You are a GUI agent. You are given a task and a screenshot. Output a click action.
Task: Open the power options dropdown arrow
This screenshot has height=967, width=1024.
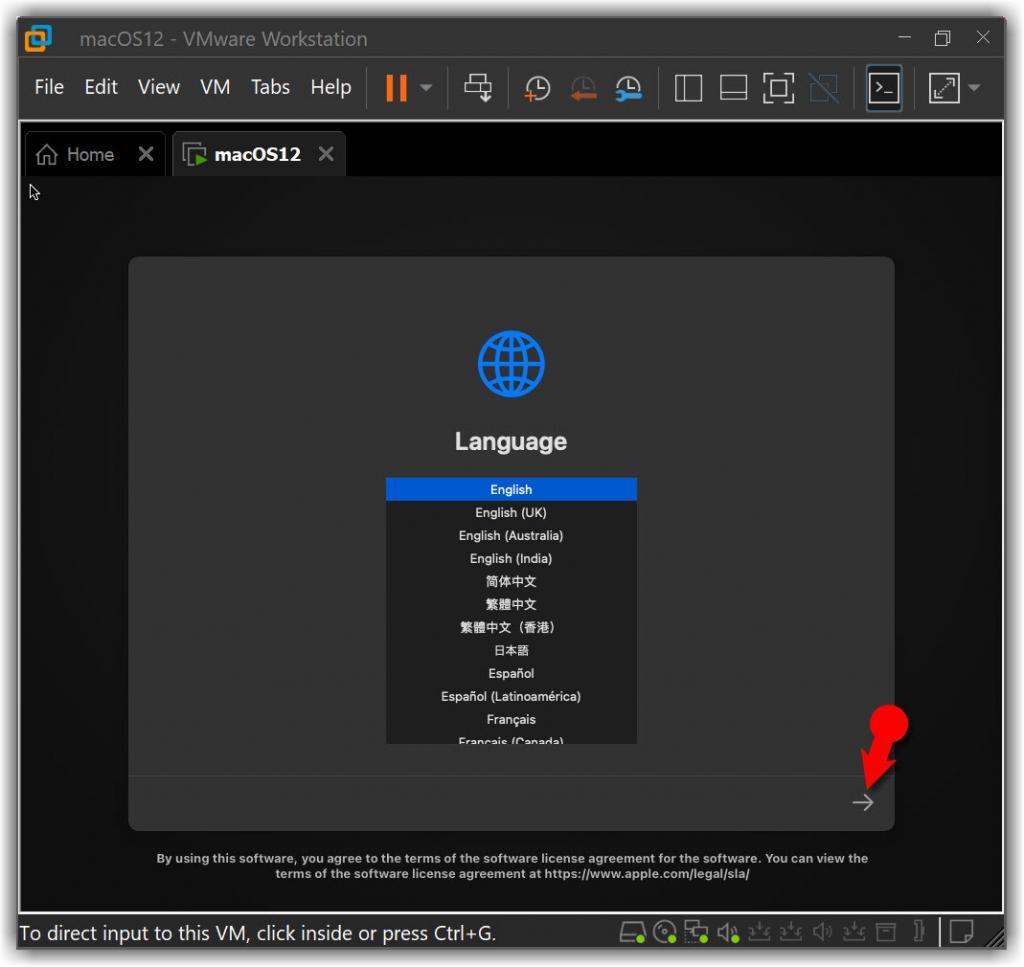(x=427, y=88)
